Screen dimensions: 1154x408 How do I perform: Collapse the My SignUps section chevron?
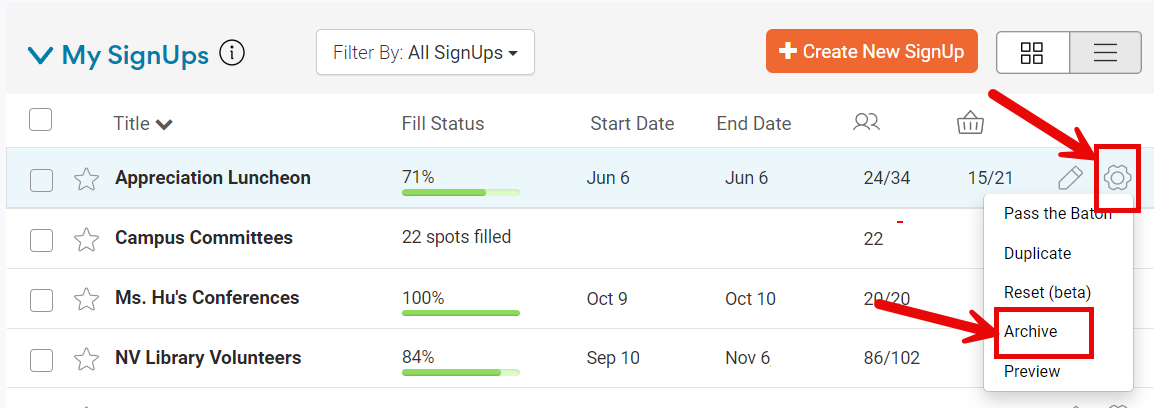coord(40,55)
